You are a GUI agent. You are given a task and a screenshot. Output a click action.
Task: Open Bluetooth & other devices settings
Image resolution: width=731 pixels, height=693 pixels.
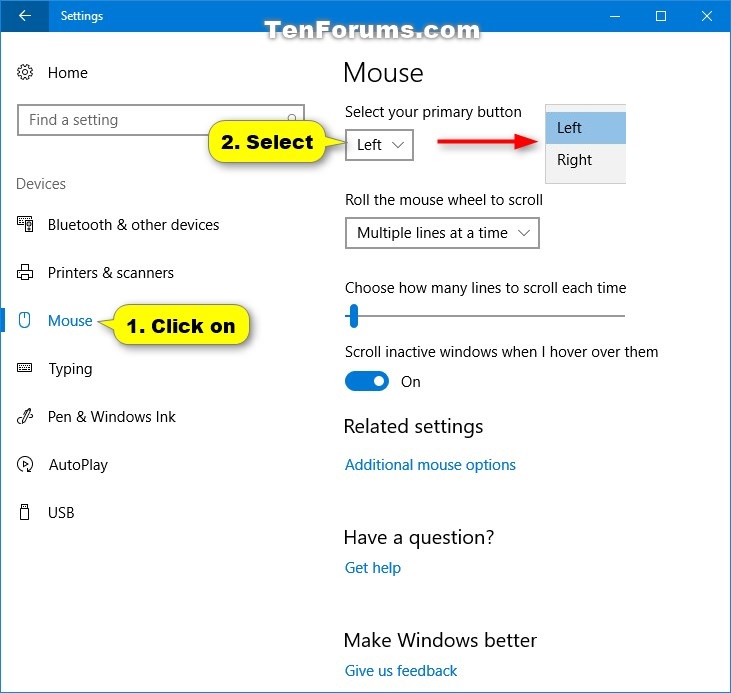click(x=133, y=225)
